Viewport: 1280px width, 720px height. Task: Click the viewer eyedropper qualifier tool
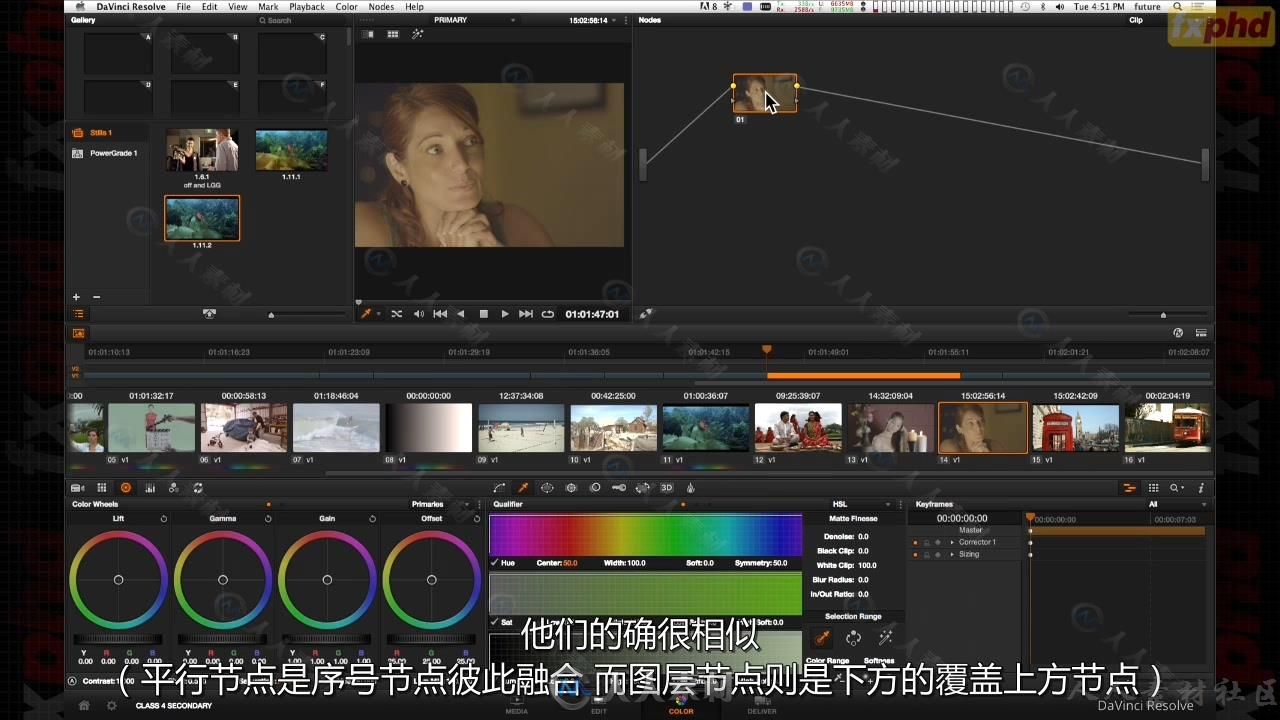pyautogui.click(x=366, y=314)
